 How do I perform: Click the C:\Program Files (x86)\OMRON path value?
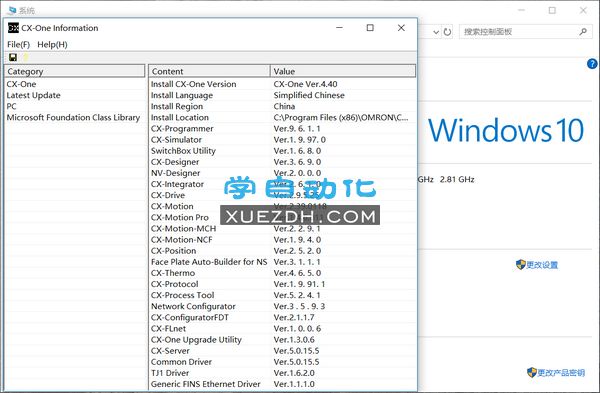(341, 117)
